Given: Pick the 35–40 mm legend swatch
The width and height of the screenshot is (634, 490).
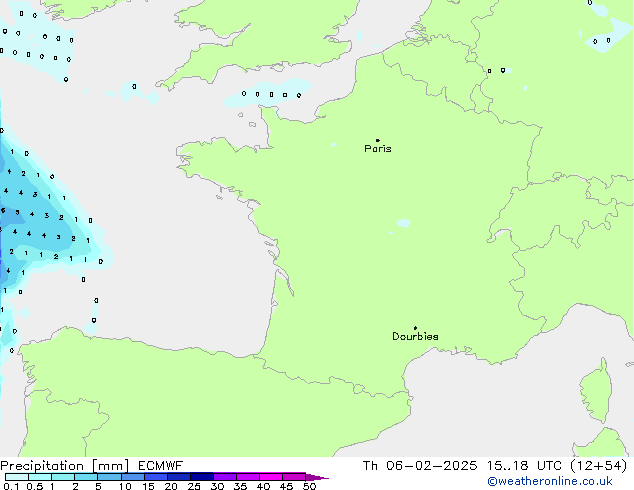Looking at the screenshot, I should coord(247,477).
